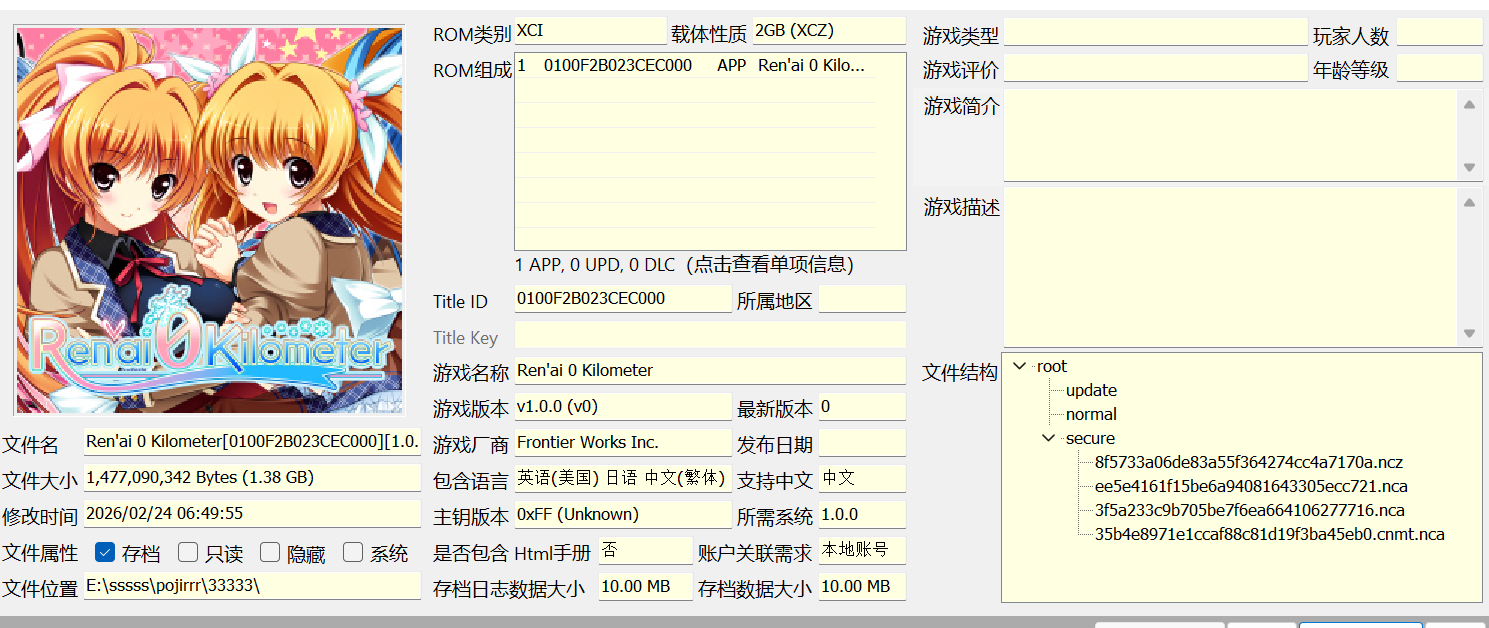Focus the Title ID field
The width and height of the screenshot is (1489, 628).
pos(622,299)
